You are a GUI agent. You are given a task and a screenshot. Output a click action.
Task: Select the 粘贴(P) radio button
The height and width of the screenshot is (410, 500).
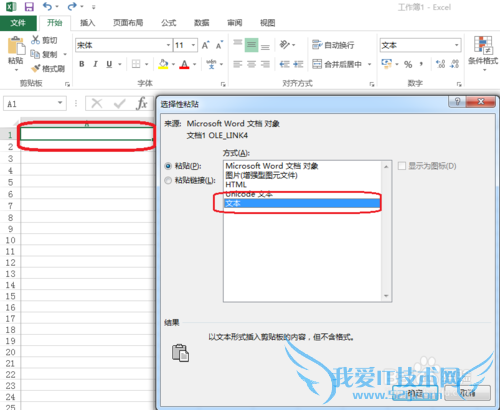click(168, 166)
